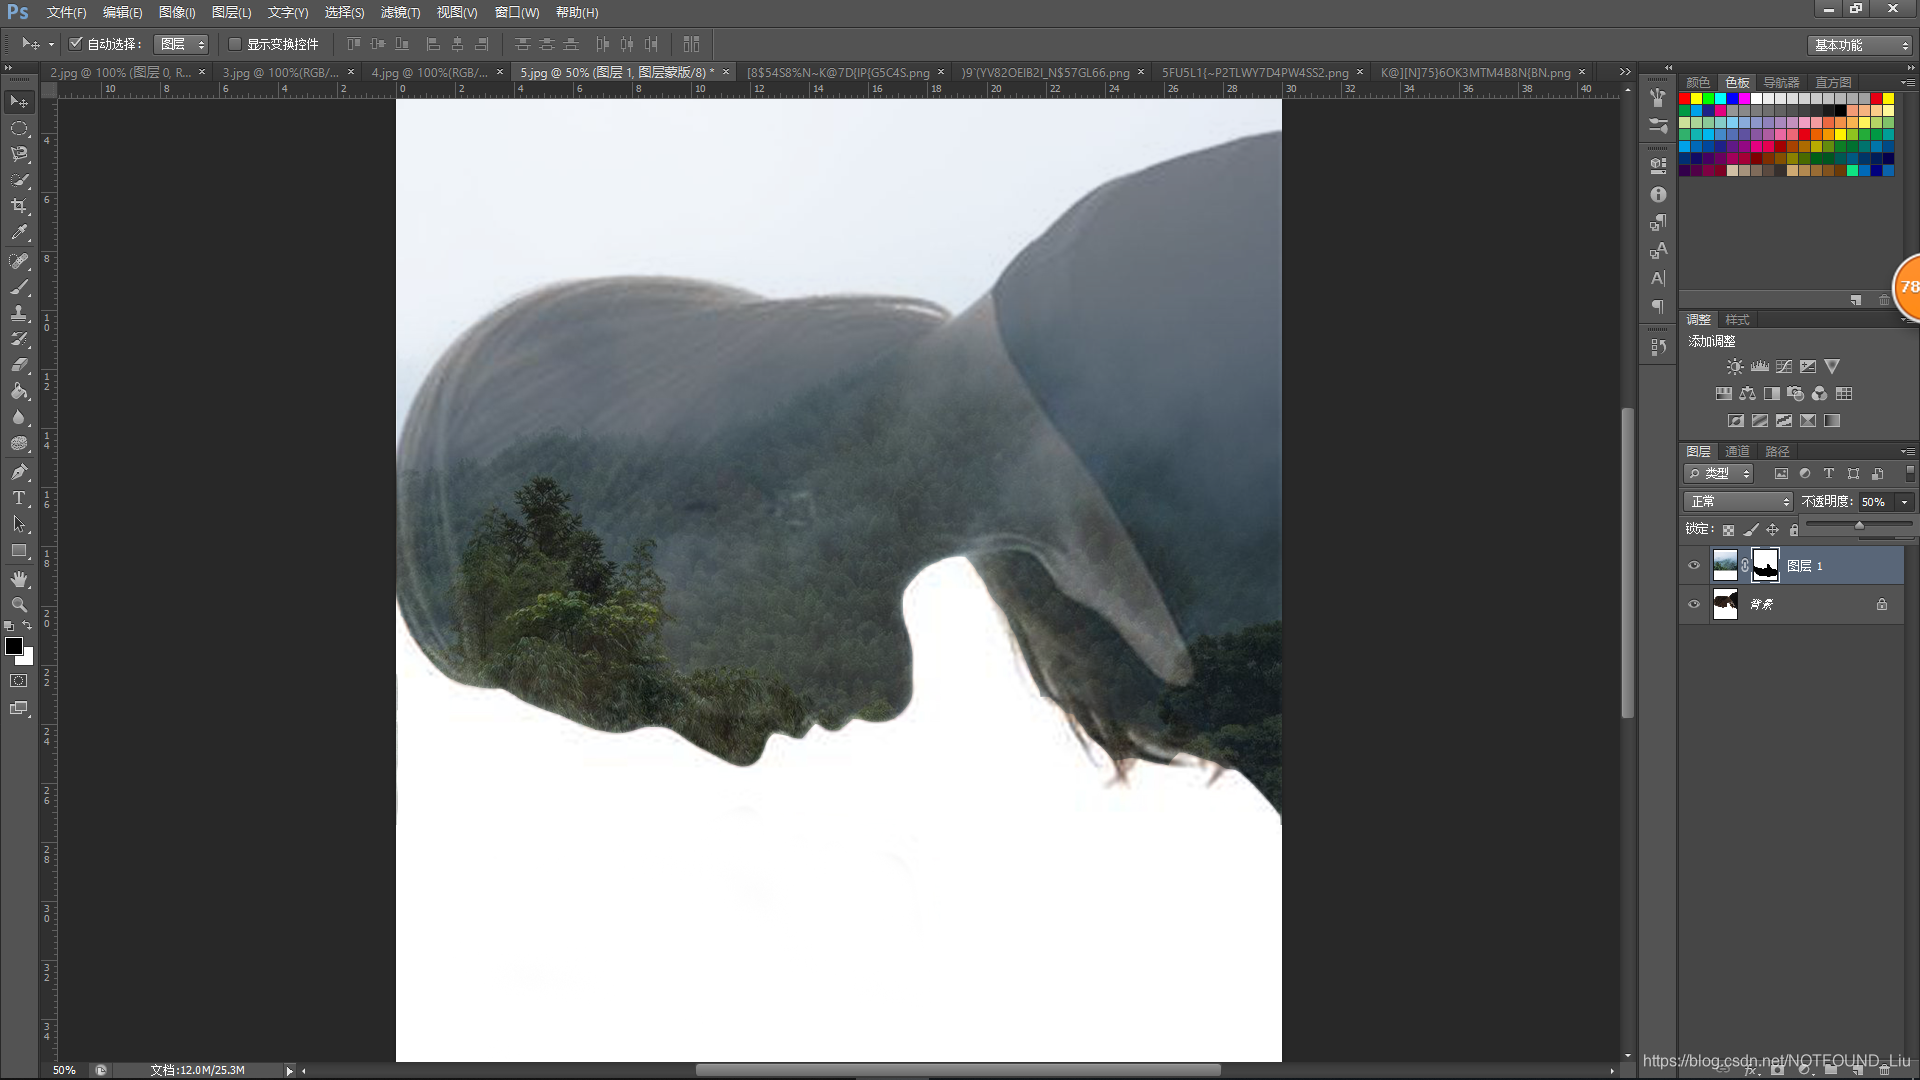Select the Eyedropper tool
The width and height of the screenshot is (1920, 1080).
click(x=19, y=232)
